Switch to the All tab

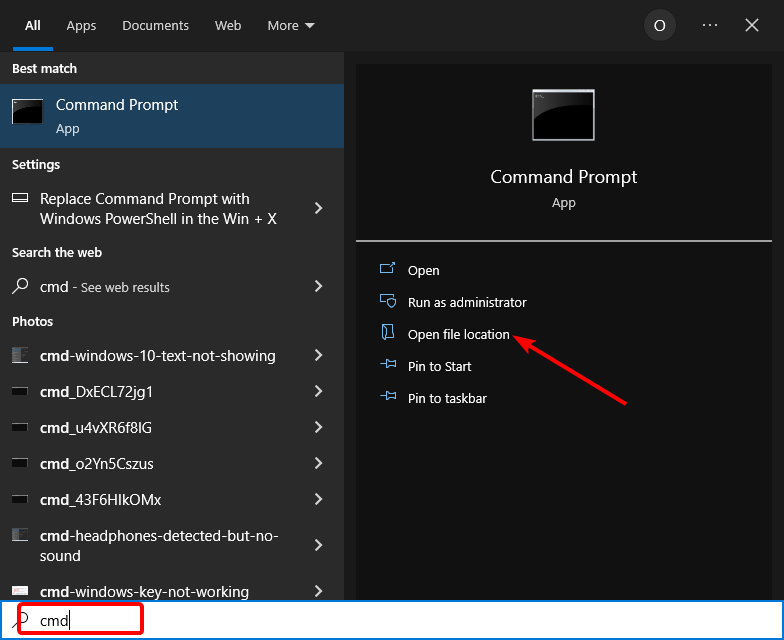tap(32, 26)
